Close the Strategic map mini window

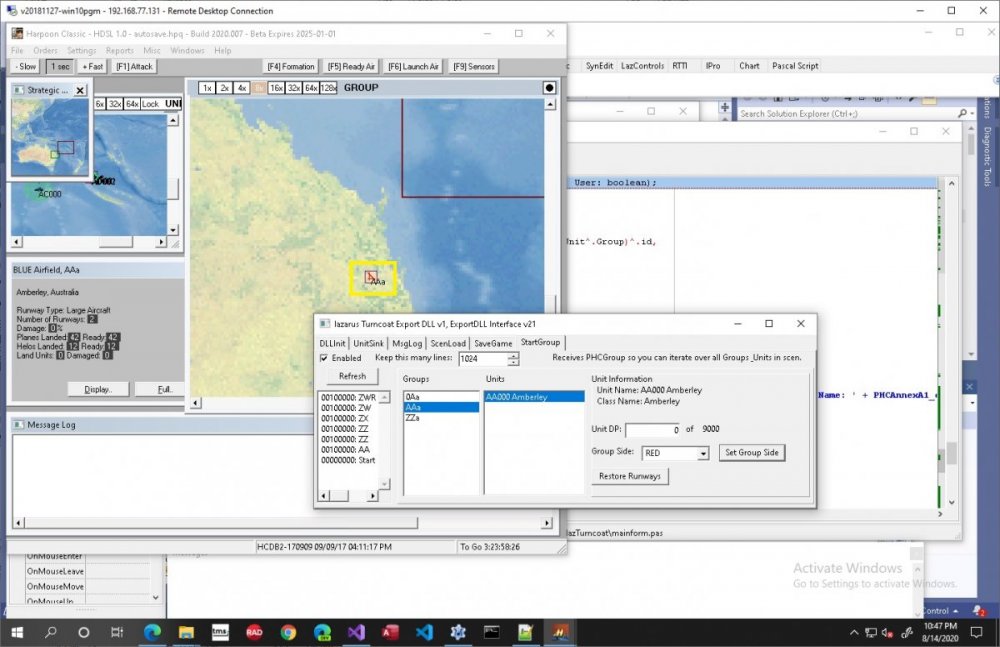coord(80,91)
